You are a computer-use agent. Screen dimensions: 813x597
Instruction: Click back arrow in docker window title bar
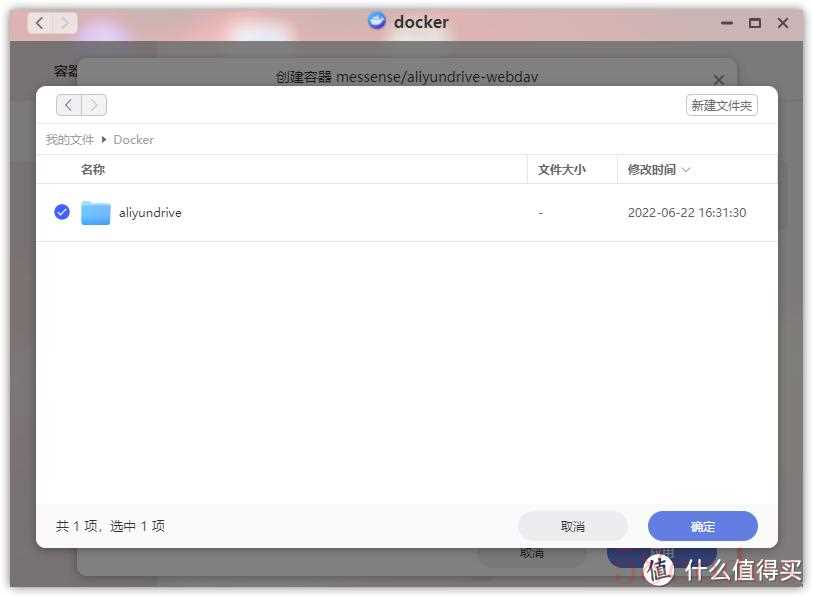tap(40, 23)
